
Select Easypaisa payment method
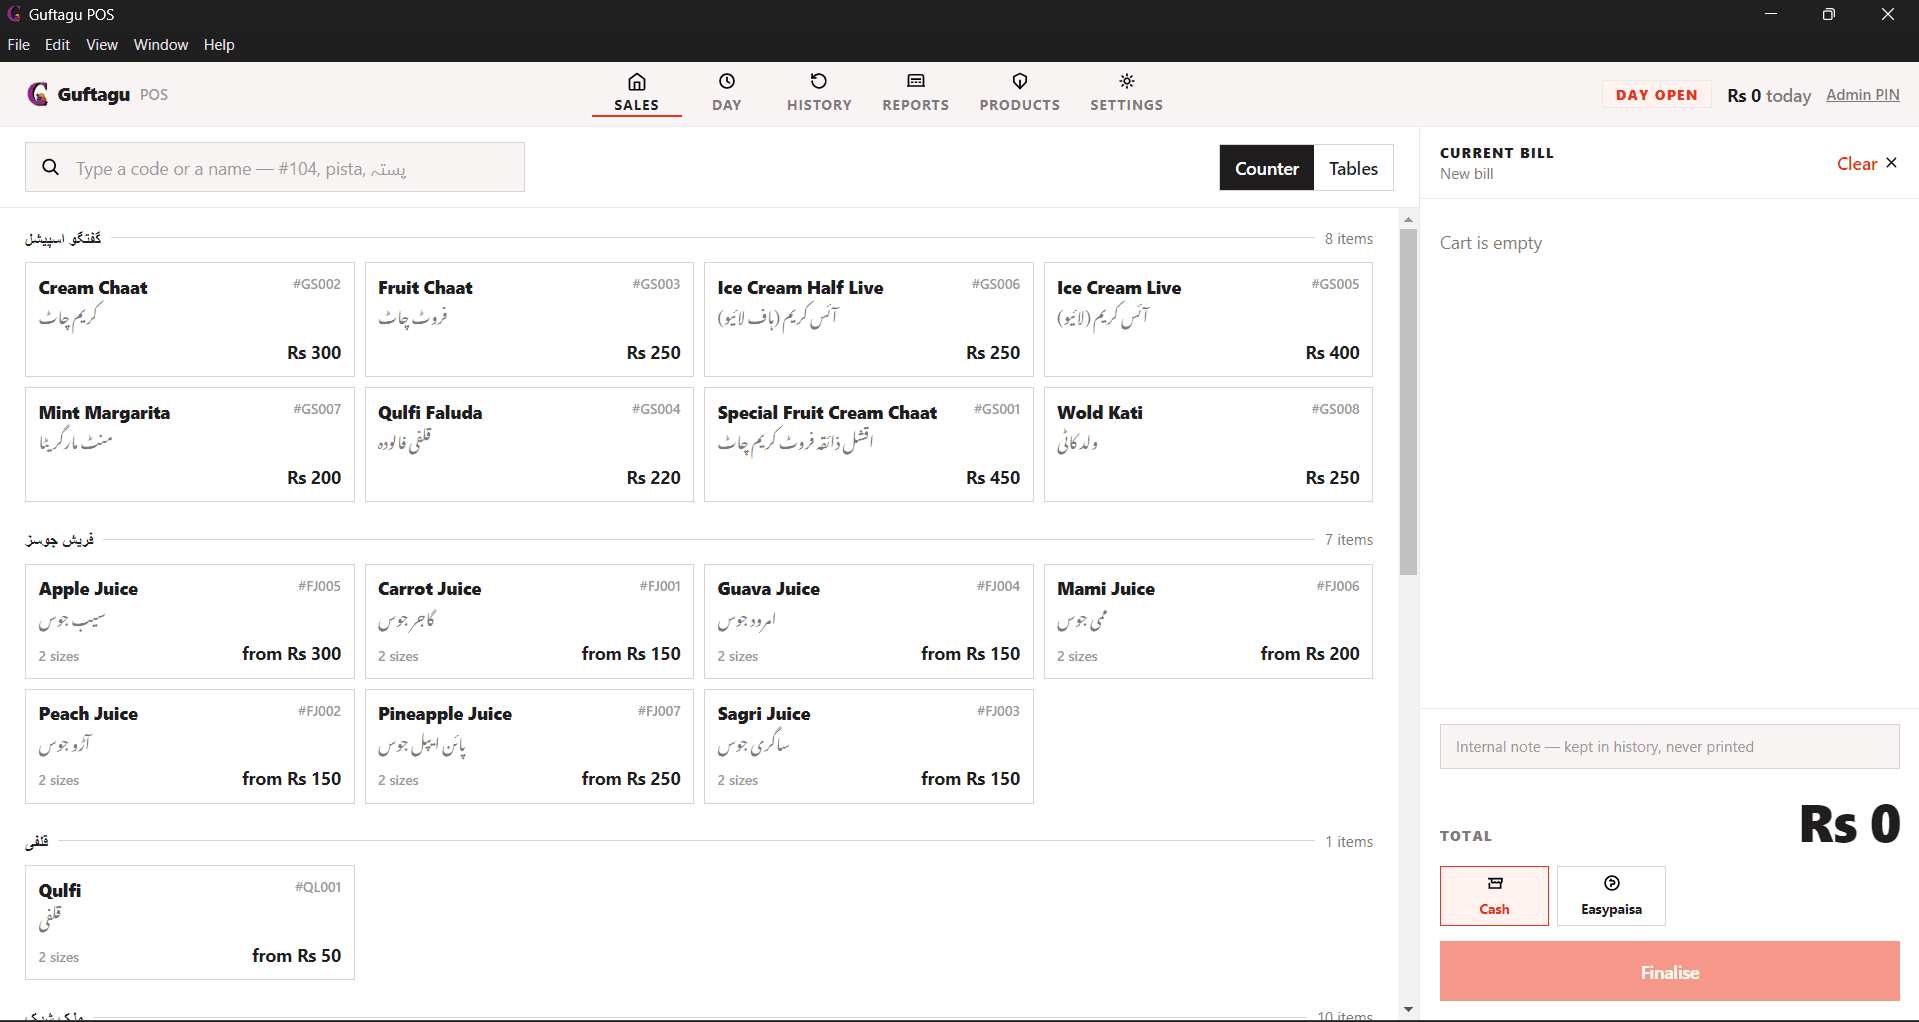coord(1611,896)
